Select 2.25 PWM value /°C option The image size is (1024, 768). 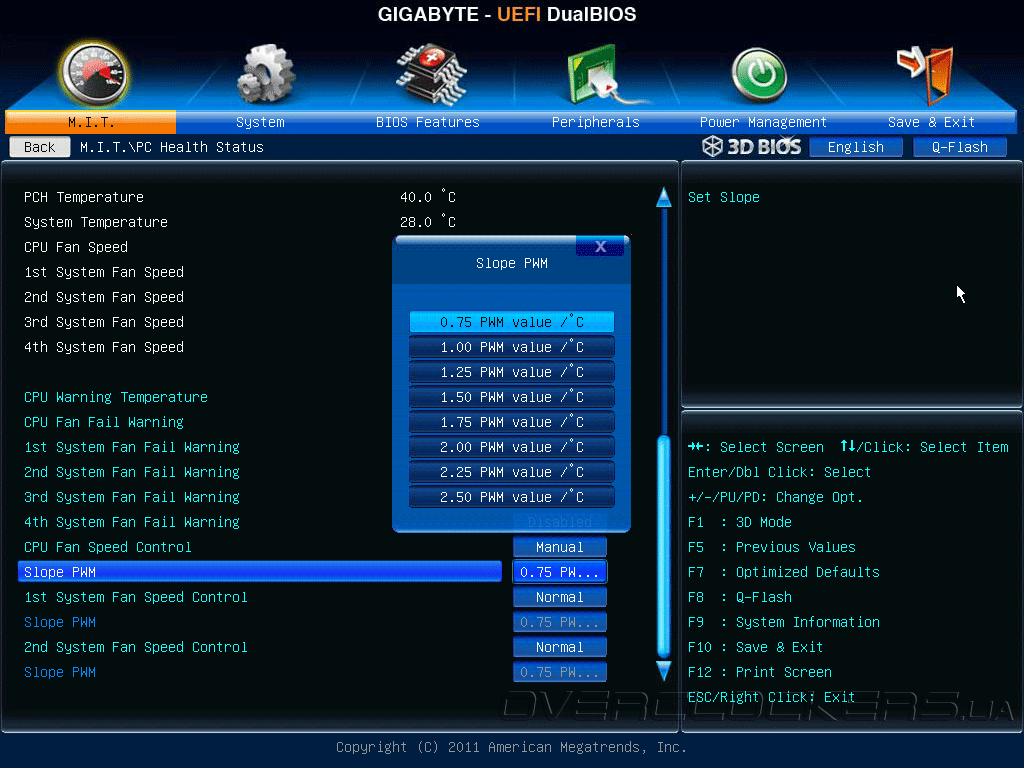tap(511, 472)
